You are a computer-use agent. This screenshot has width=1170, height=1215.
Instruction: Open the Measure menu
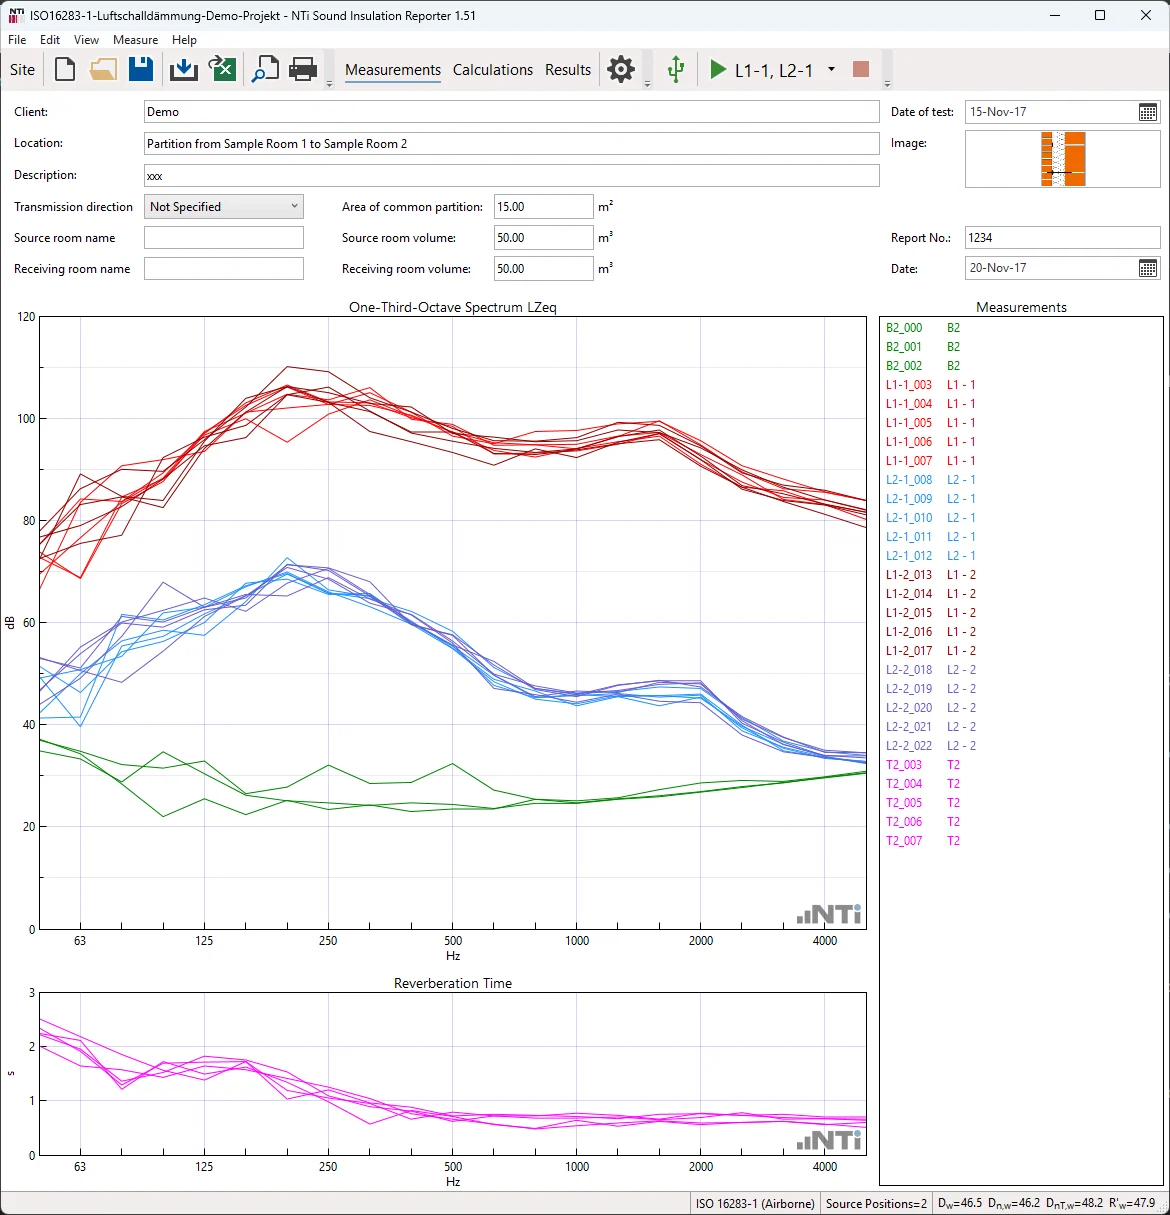pos(135,40)
